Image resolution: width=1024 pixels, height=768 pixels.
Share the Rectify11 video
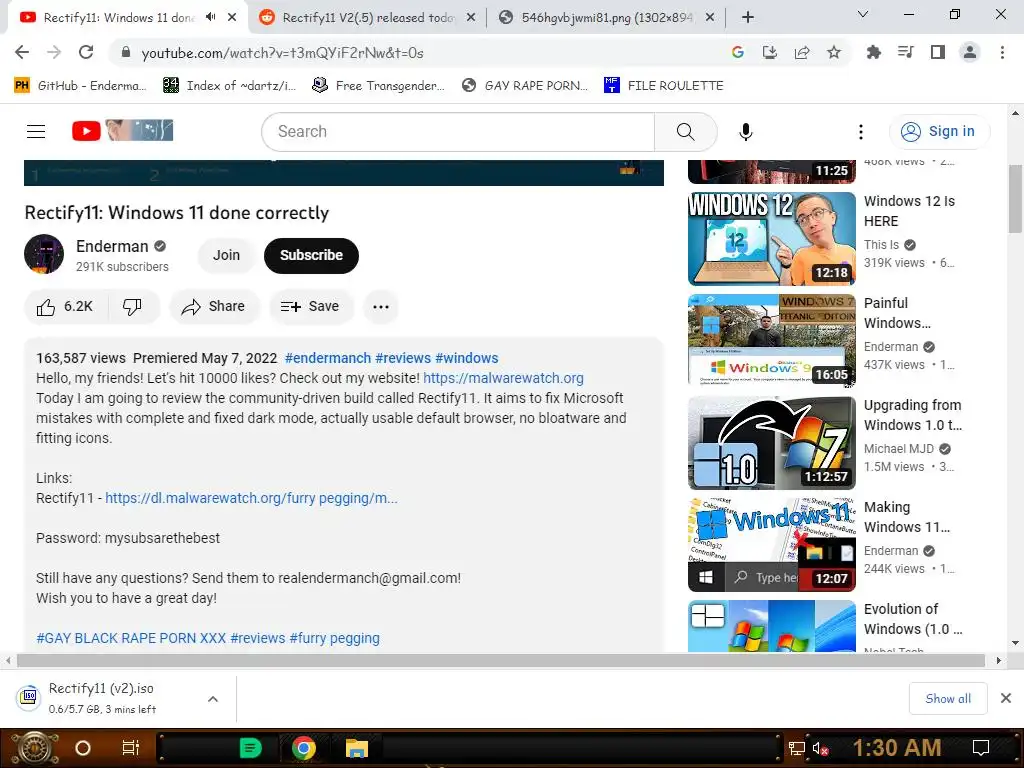point(214,306)
